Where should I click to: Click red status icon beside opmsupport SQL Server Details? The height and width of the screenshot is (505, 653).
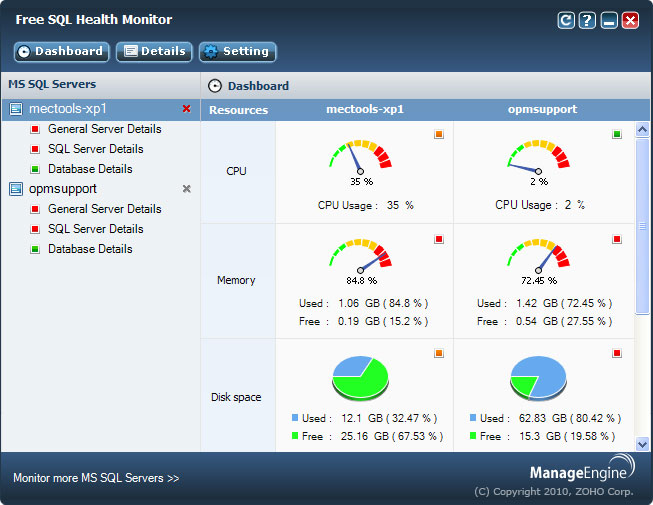35,229
